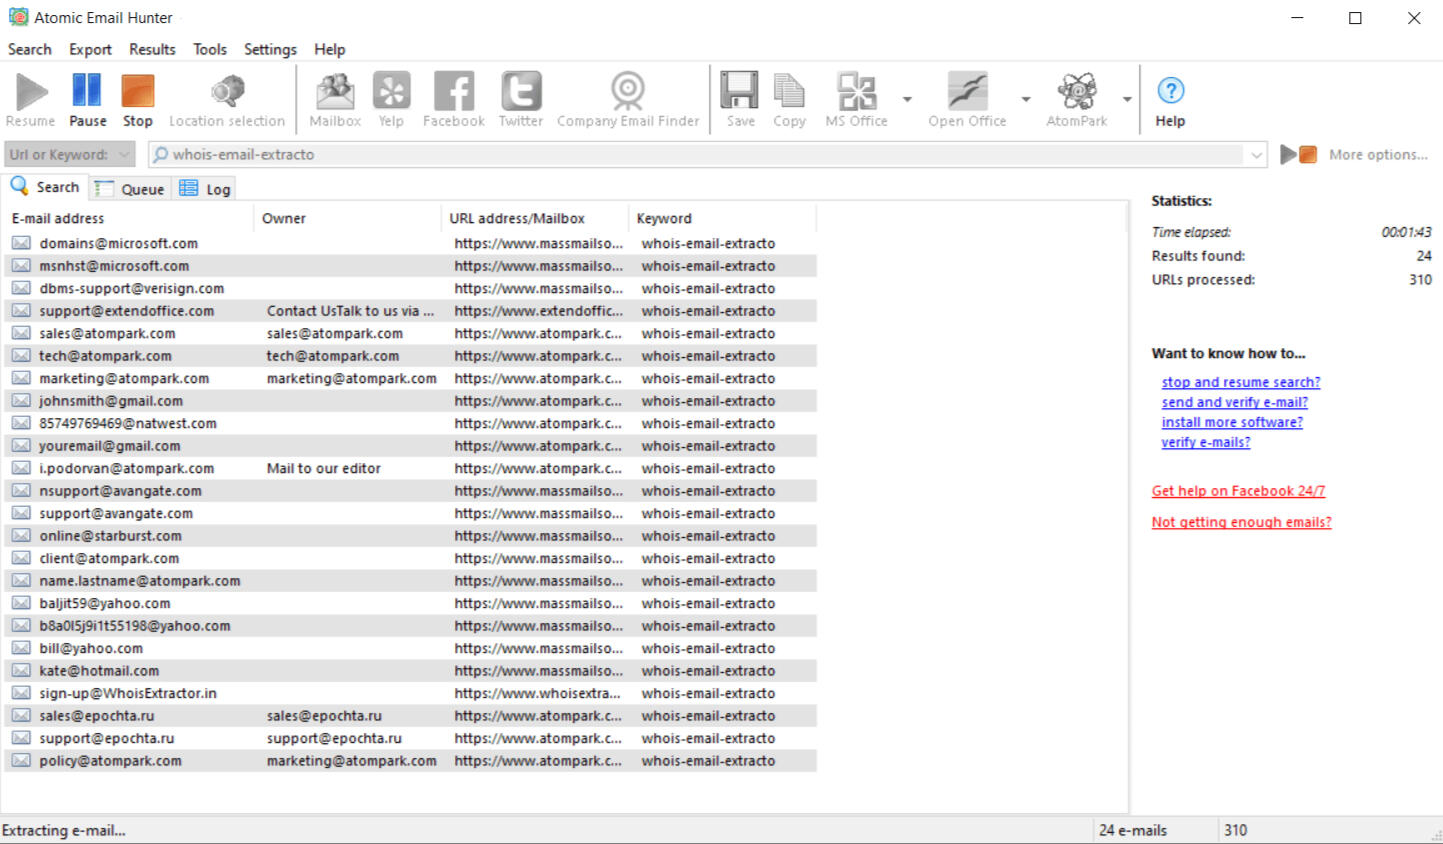This screenshot has height=844, width=1443.
Task: Click the Copy results icon
Action: click(x=789, y=97)
